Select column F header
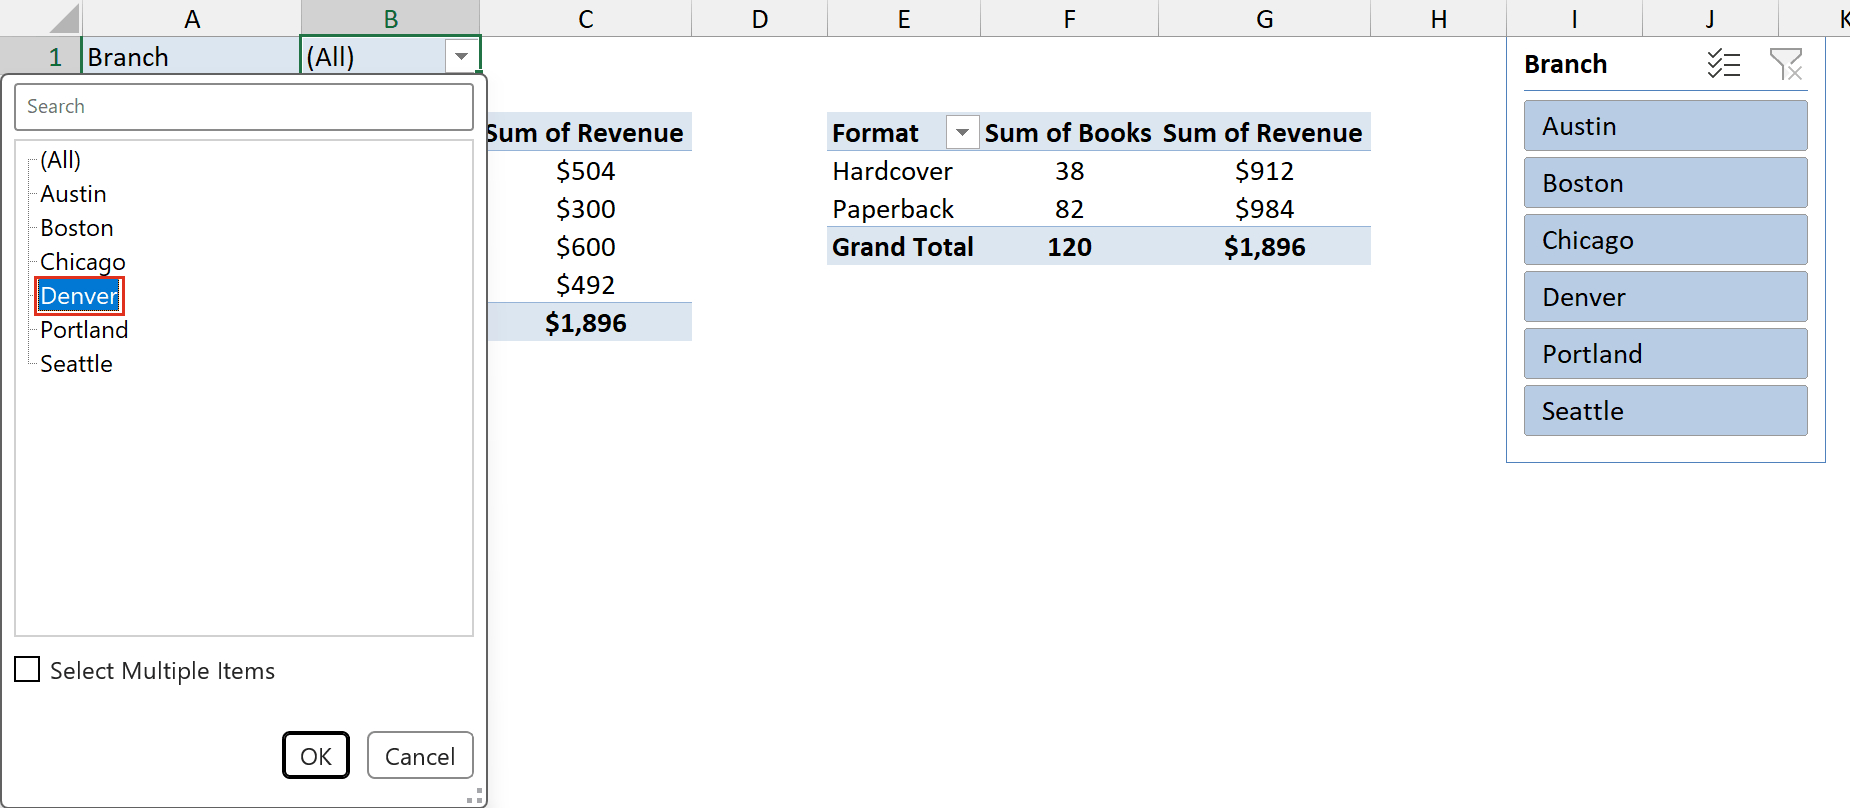 pyautogui.click(x=1070, y=18)
